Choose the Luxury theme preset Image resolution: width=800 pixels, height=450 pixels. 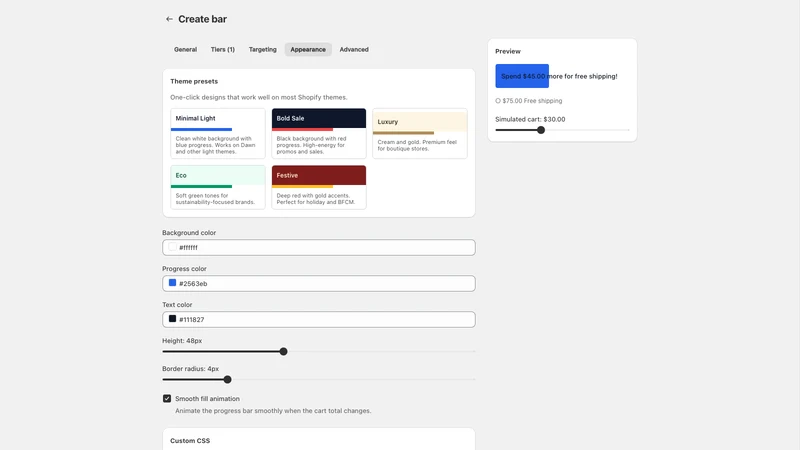coord(419,133)
